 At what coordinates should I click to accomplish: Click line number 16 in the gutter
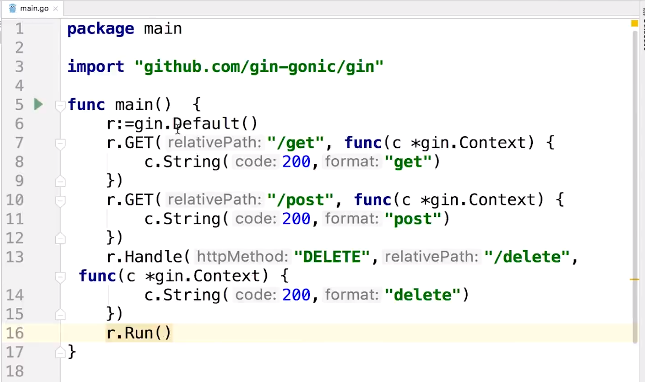pos(15,333)
